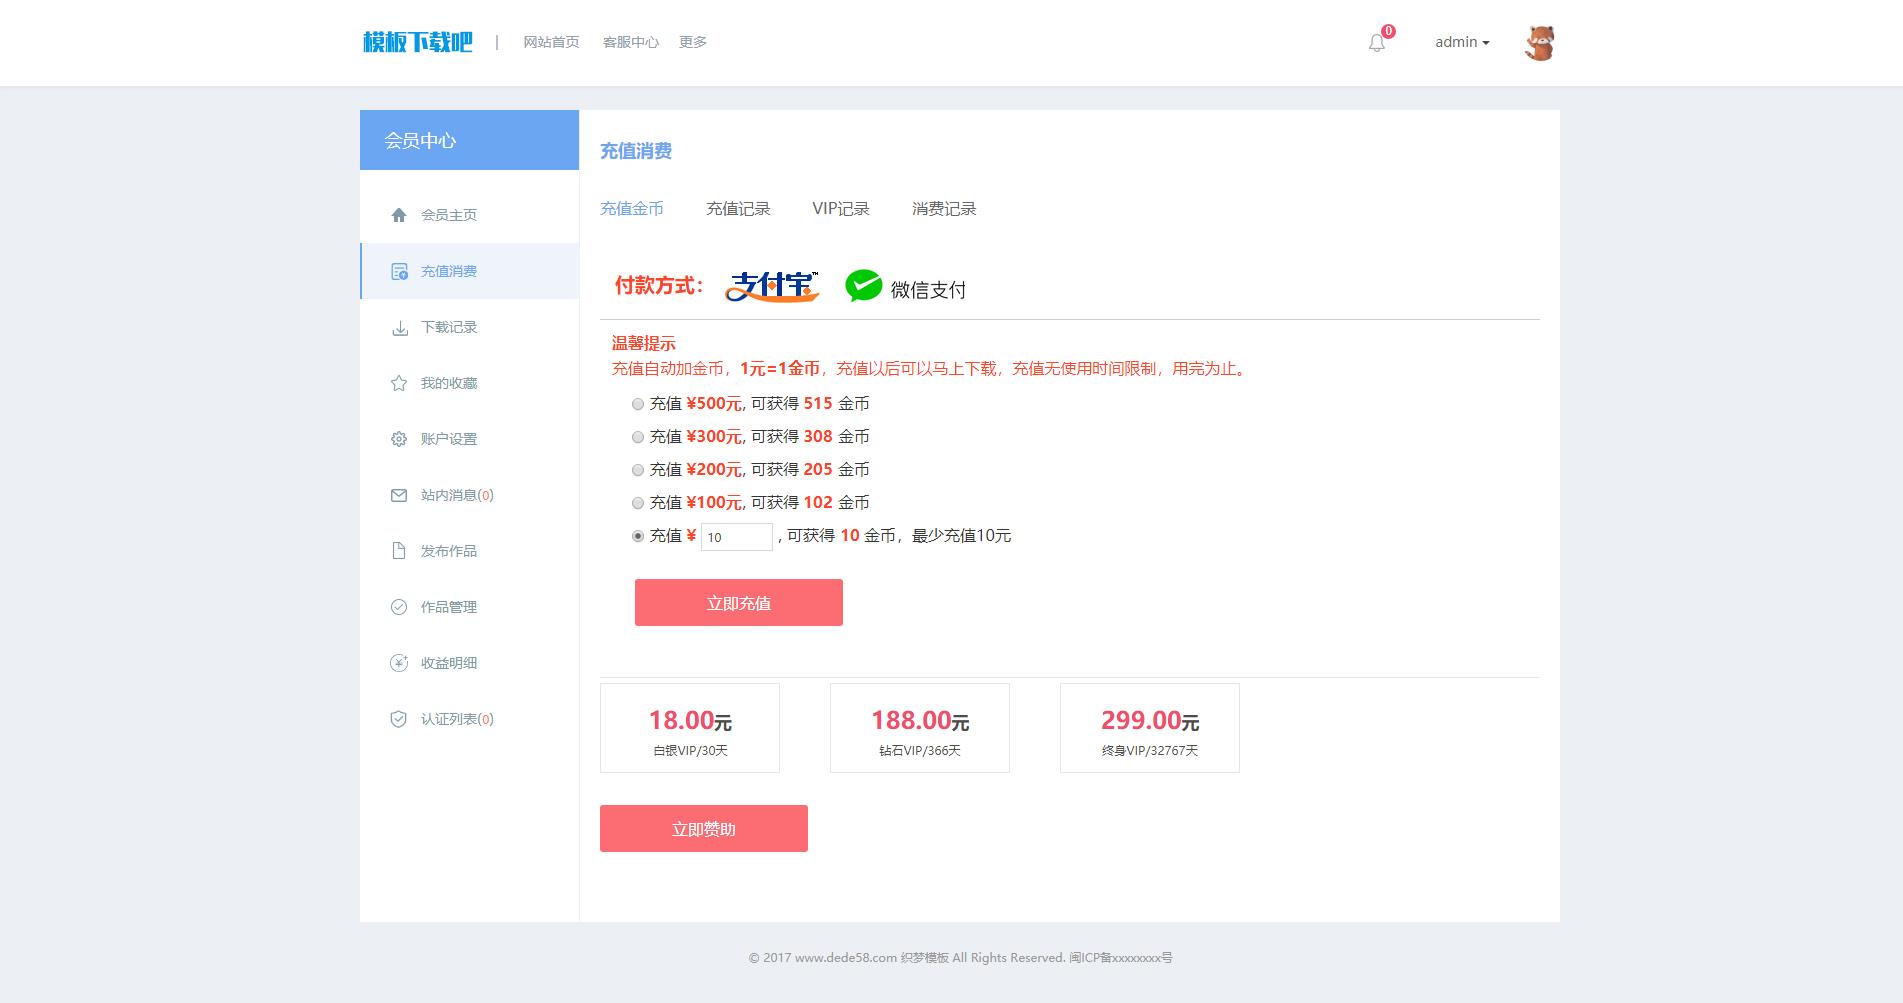Click the user avatar image
The height and width of the screenshot is (1003, 1903).
(x=1539, y=43)
